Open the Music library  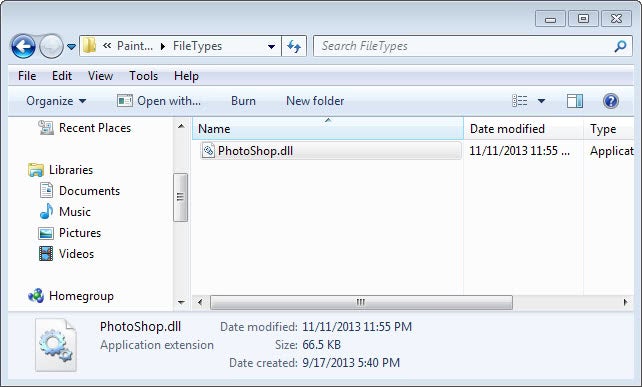(75, 212)
